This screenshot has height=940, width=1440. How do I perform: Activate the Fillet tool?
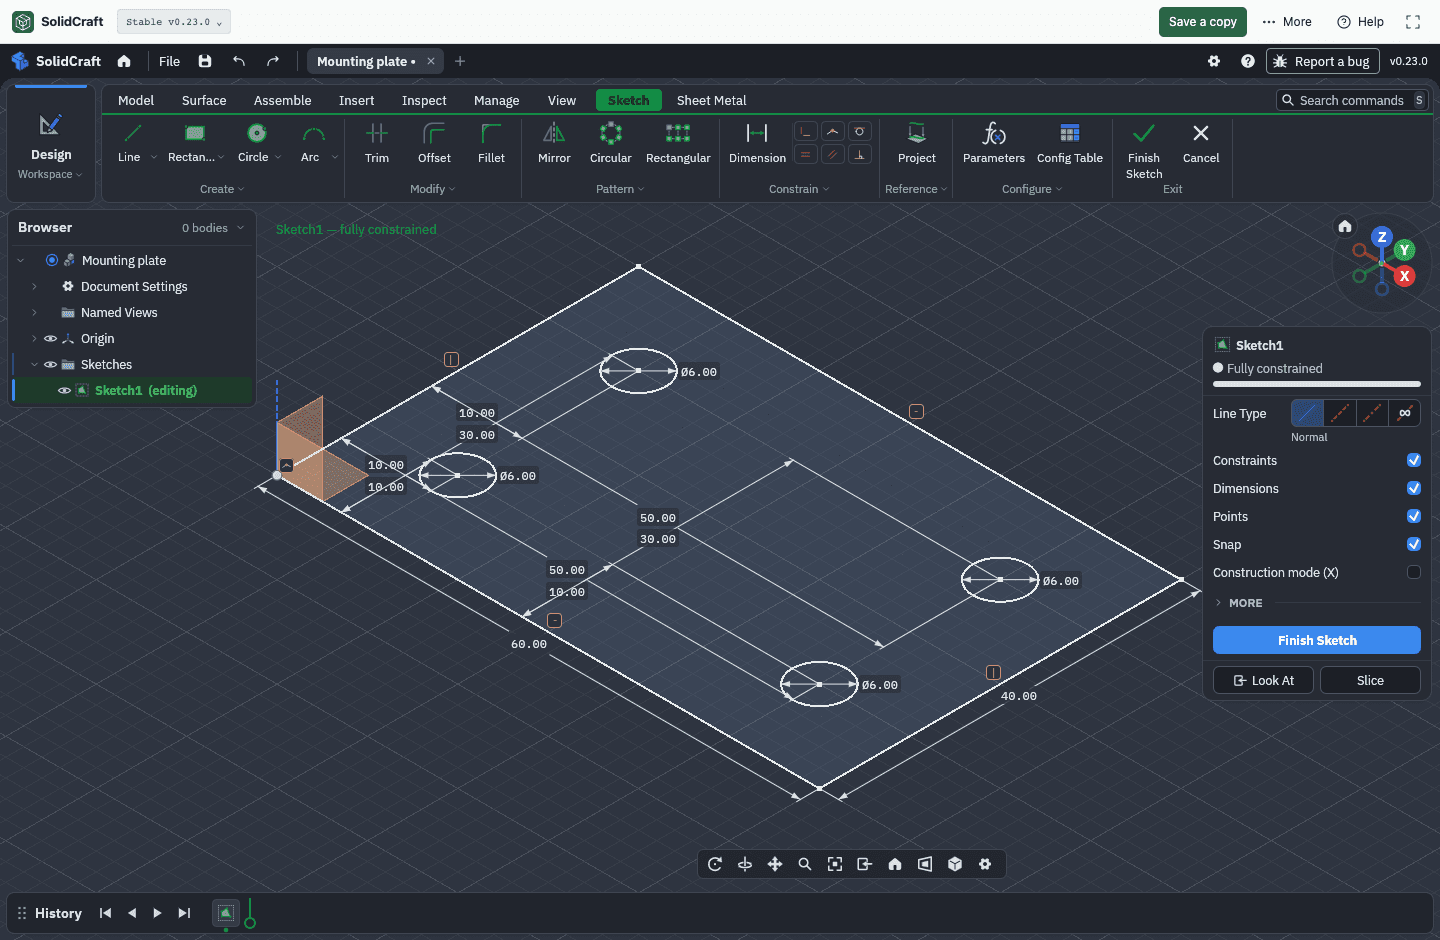(491, 142)
